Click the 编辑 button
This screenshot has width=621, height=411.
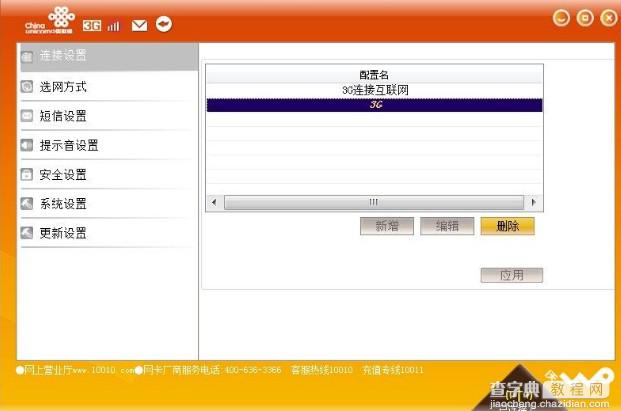[447, 226]
